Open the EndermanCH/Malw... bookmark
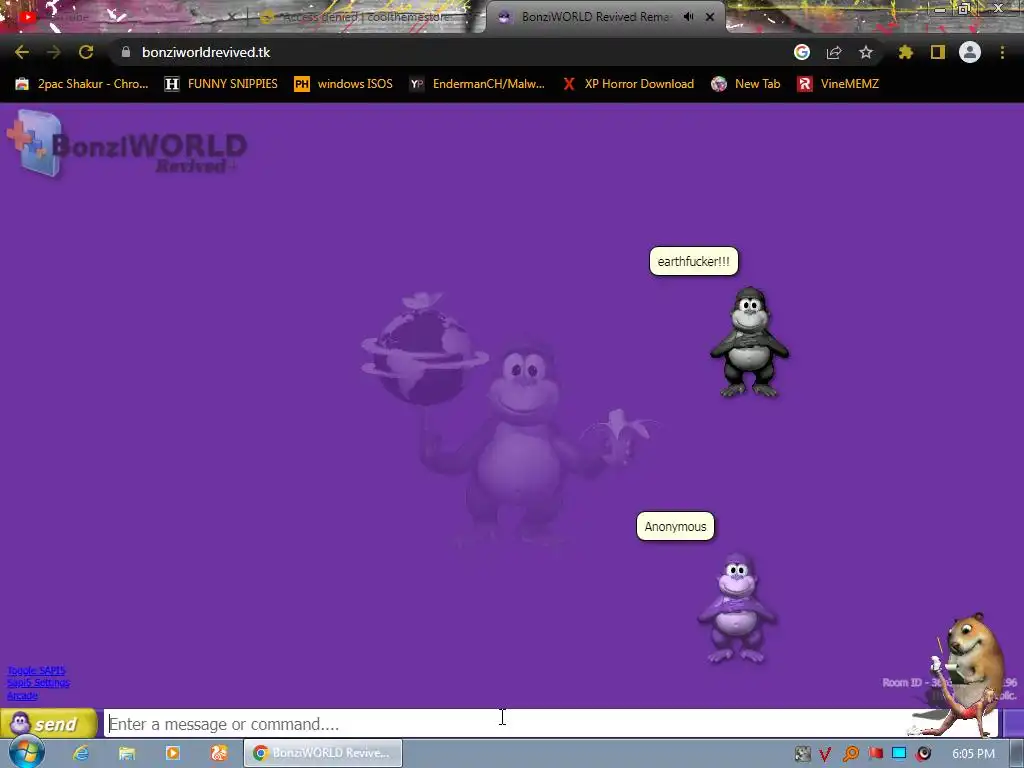1024x768 pixels. point(477,84)
